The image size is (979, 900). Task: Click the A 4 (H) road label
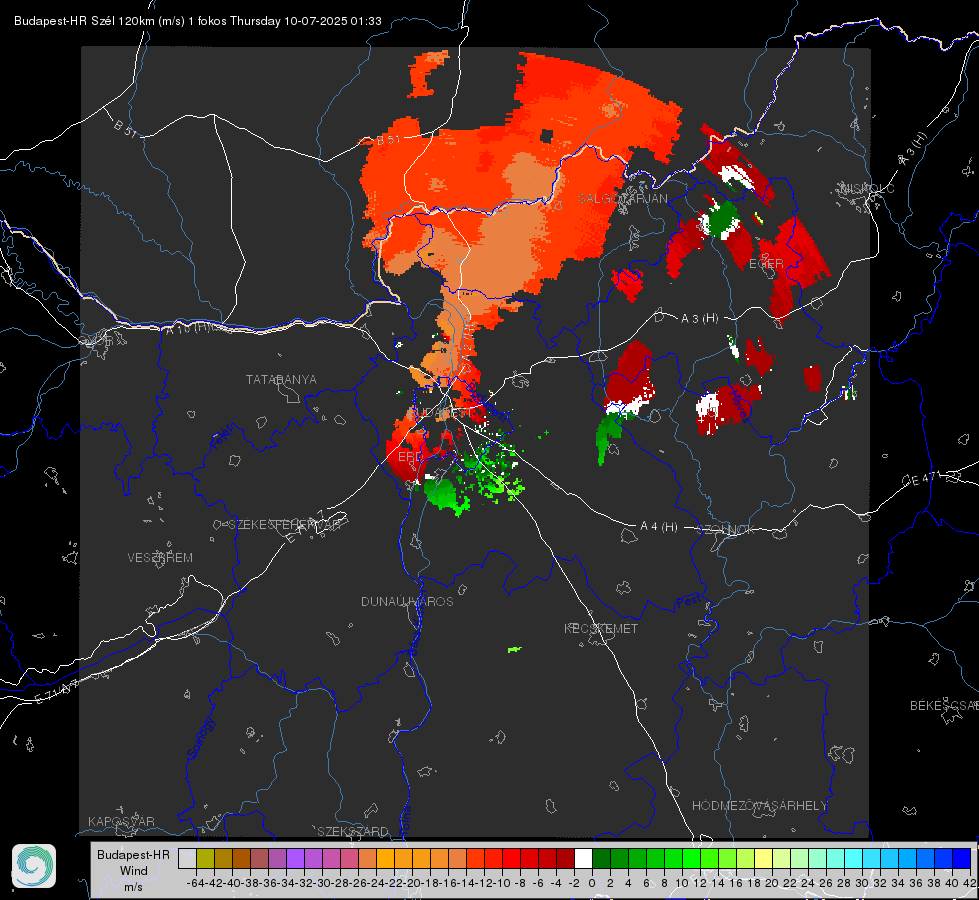pyautogui.click(x=659, y=527)
